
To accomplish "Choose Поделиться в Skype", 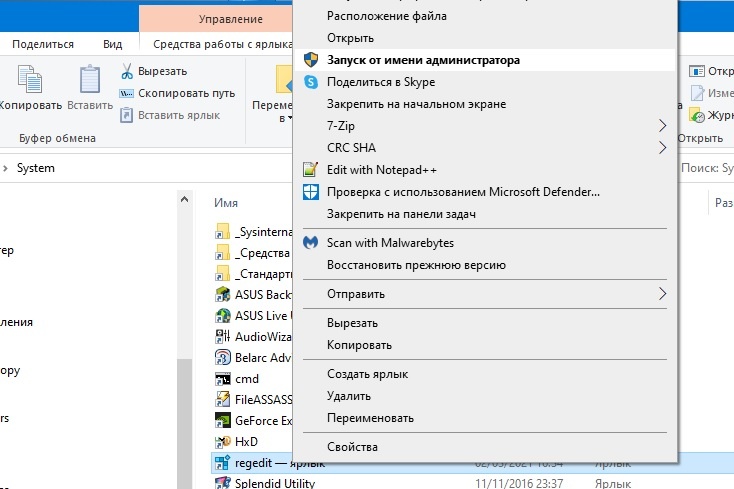I will [x=485, y=82].
